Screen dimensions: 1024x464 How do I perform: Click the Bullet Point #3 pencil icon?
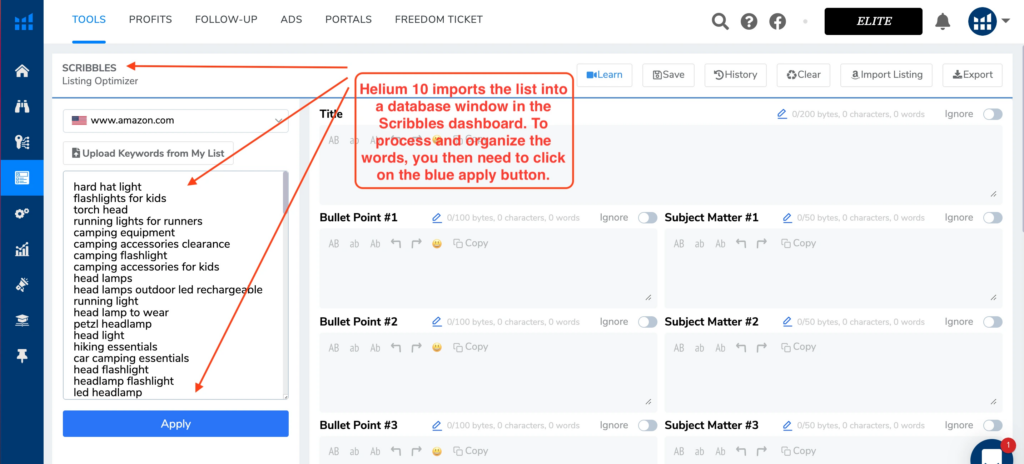[437, 425]
